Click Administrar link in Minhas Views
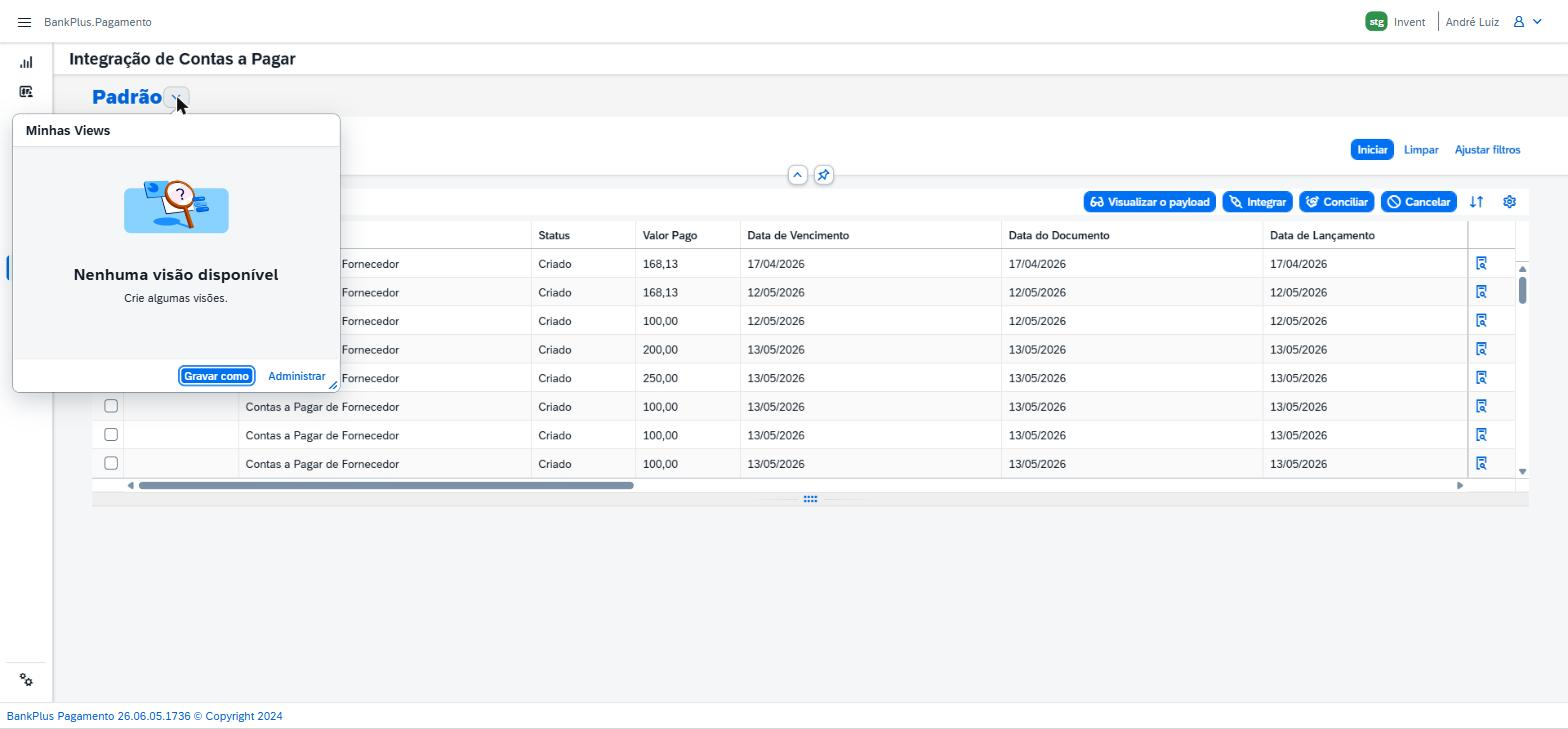This screenshot has width=1568, height=729. 297,376
